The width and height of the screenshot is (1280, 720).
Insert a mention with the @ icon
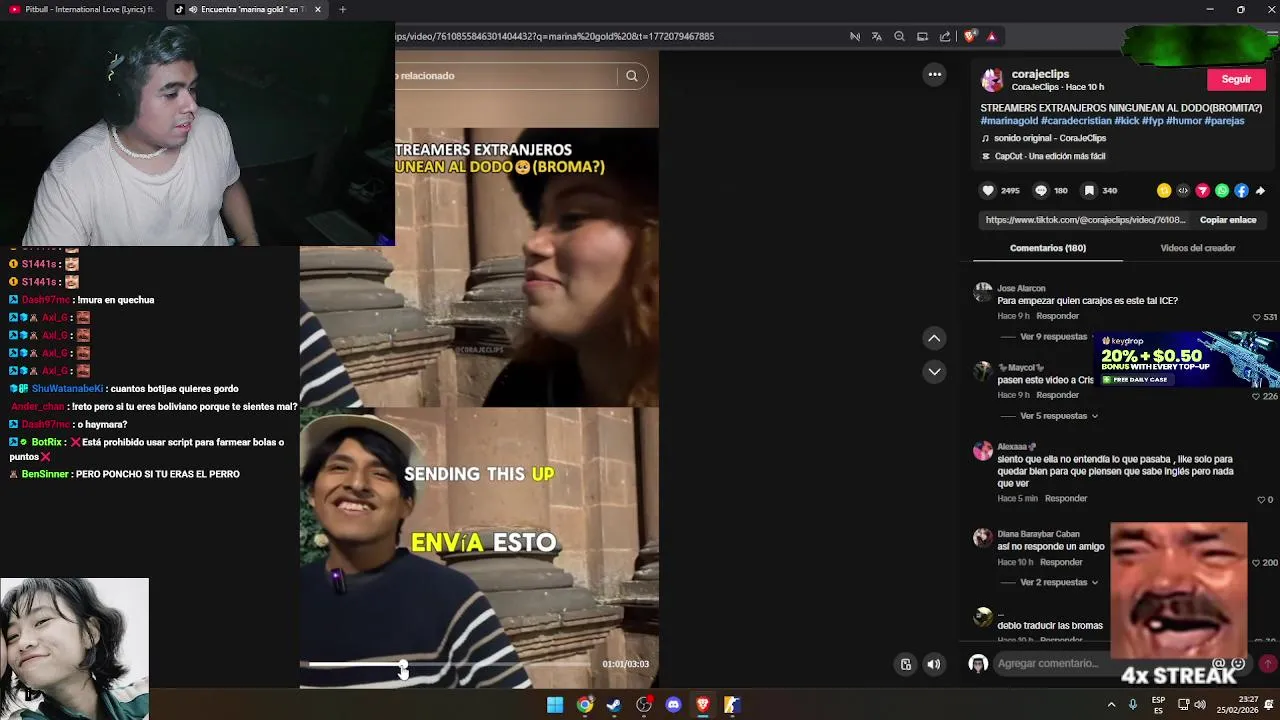[x=1219, y=663]
